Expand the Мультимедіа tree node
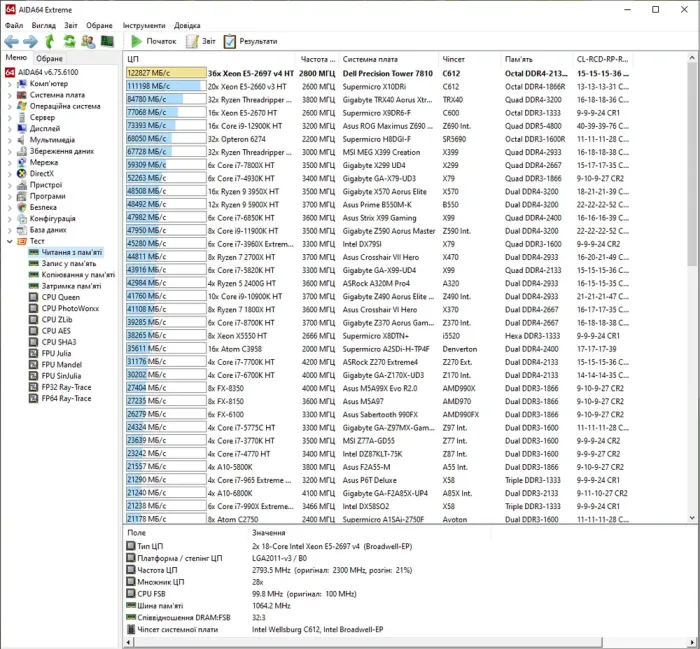The image size is (700, 649). [9, 140]
